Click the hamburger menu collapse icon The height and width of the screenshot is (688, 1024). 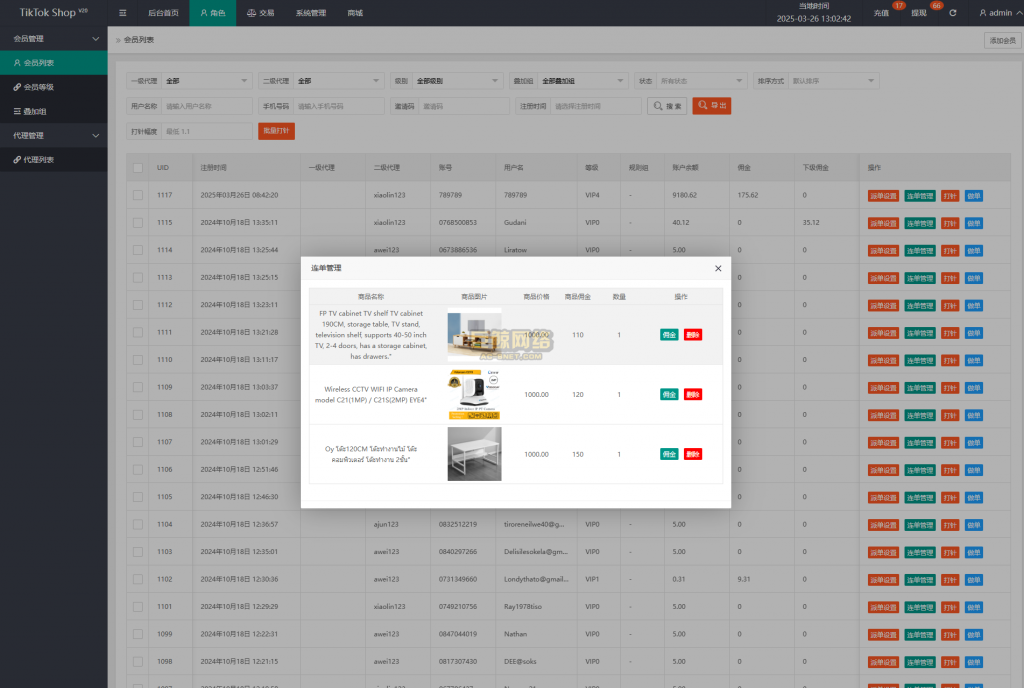point(122,13)
